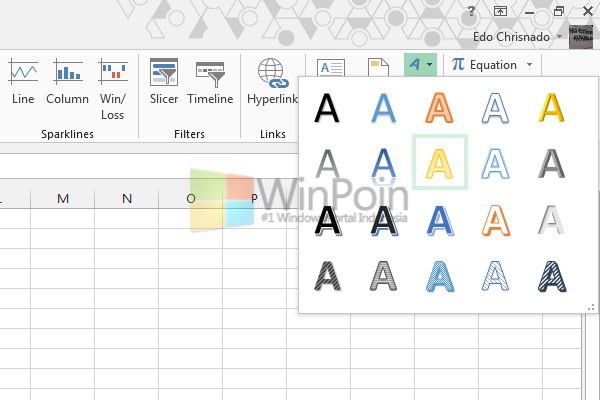The height and width of the screenshot is (400, 600).
Task: Add a Slicer filter
Action: 164,82
